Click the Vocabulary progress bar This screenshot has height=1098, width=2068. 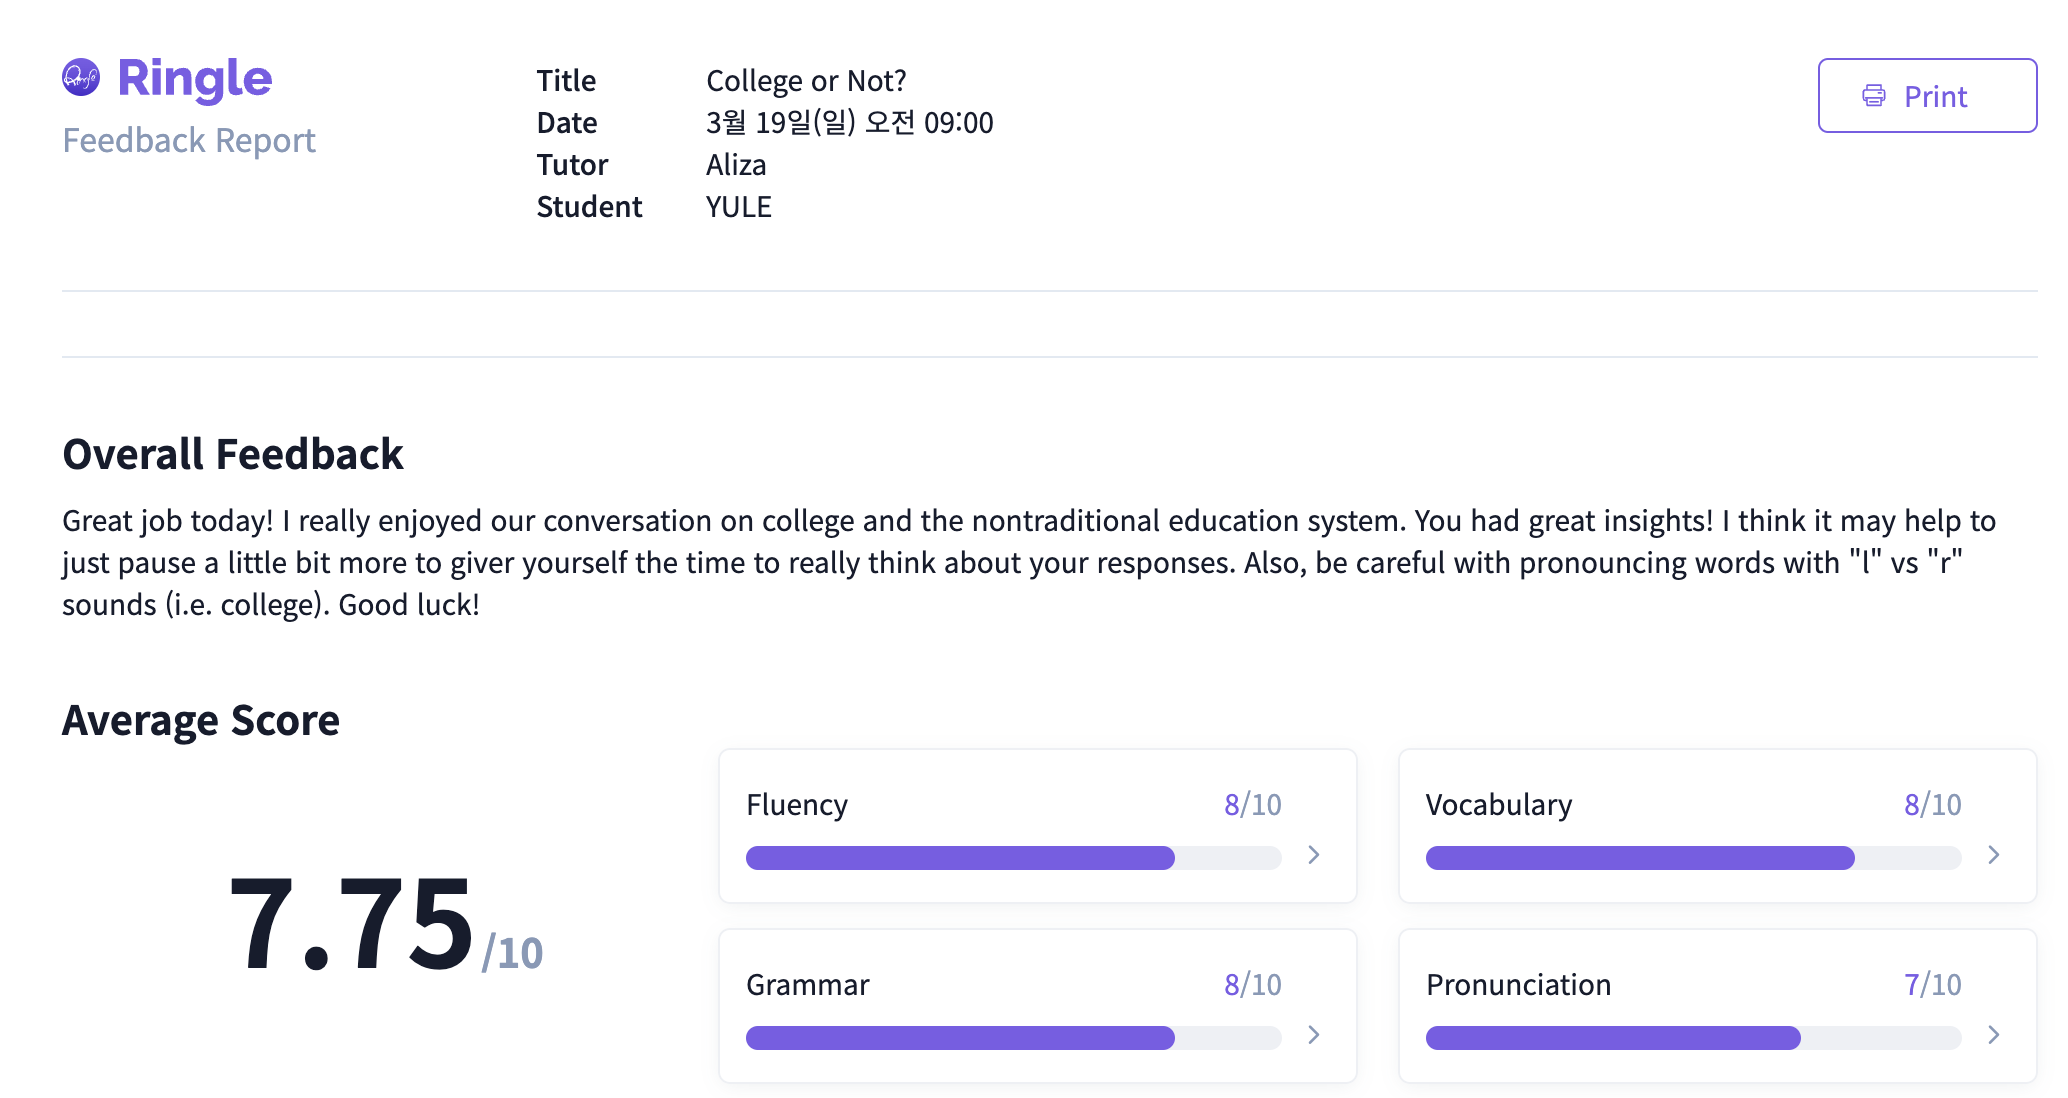click(1692, 857)
